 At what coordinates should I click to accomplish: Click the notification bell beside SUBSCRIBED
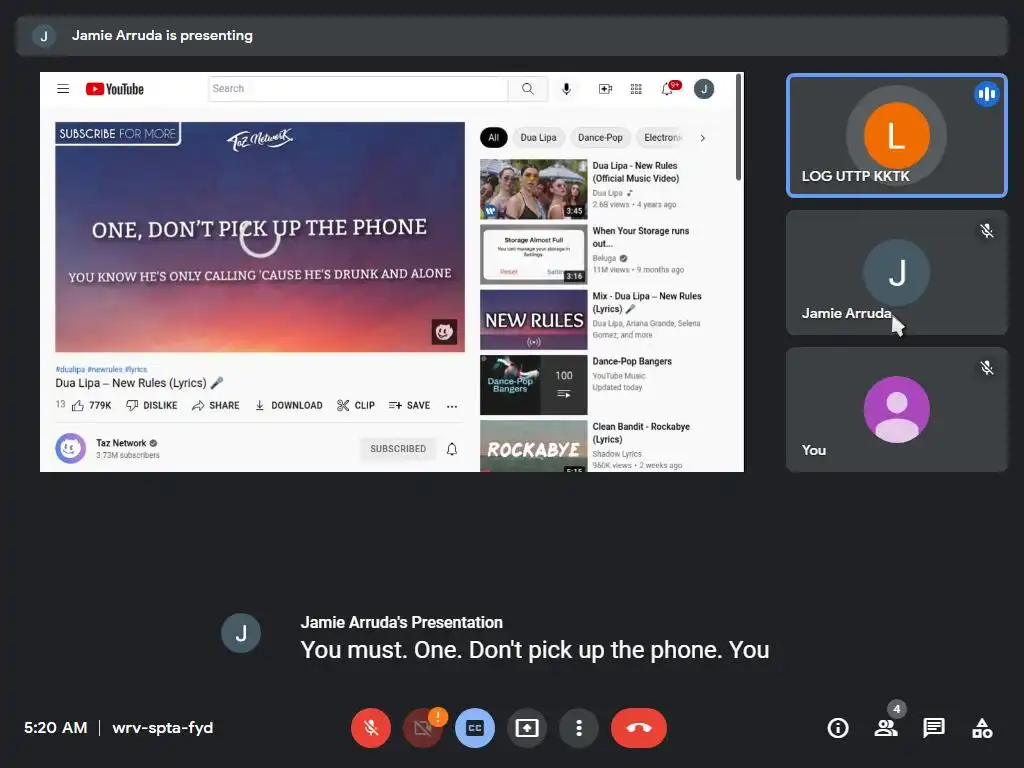point(452,449)
